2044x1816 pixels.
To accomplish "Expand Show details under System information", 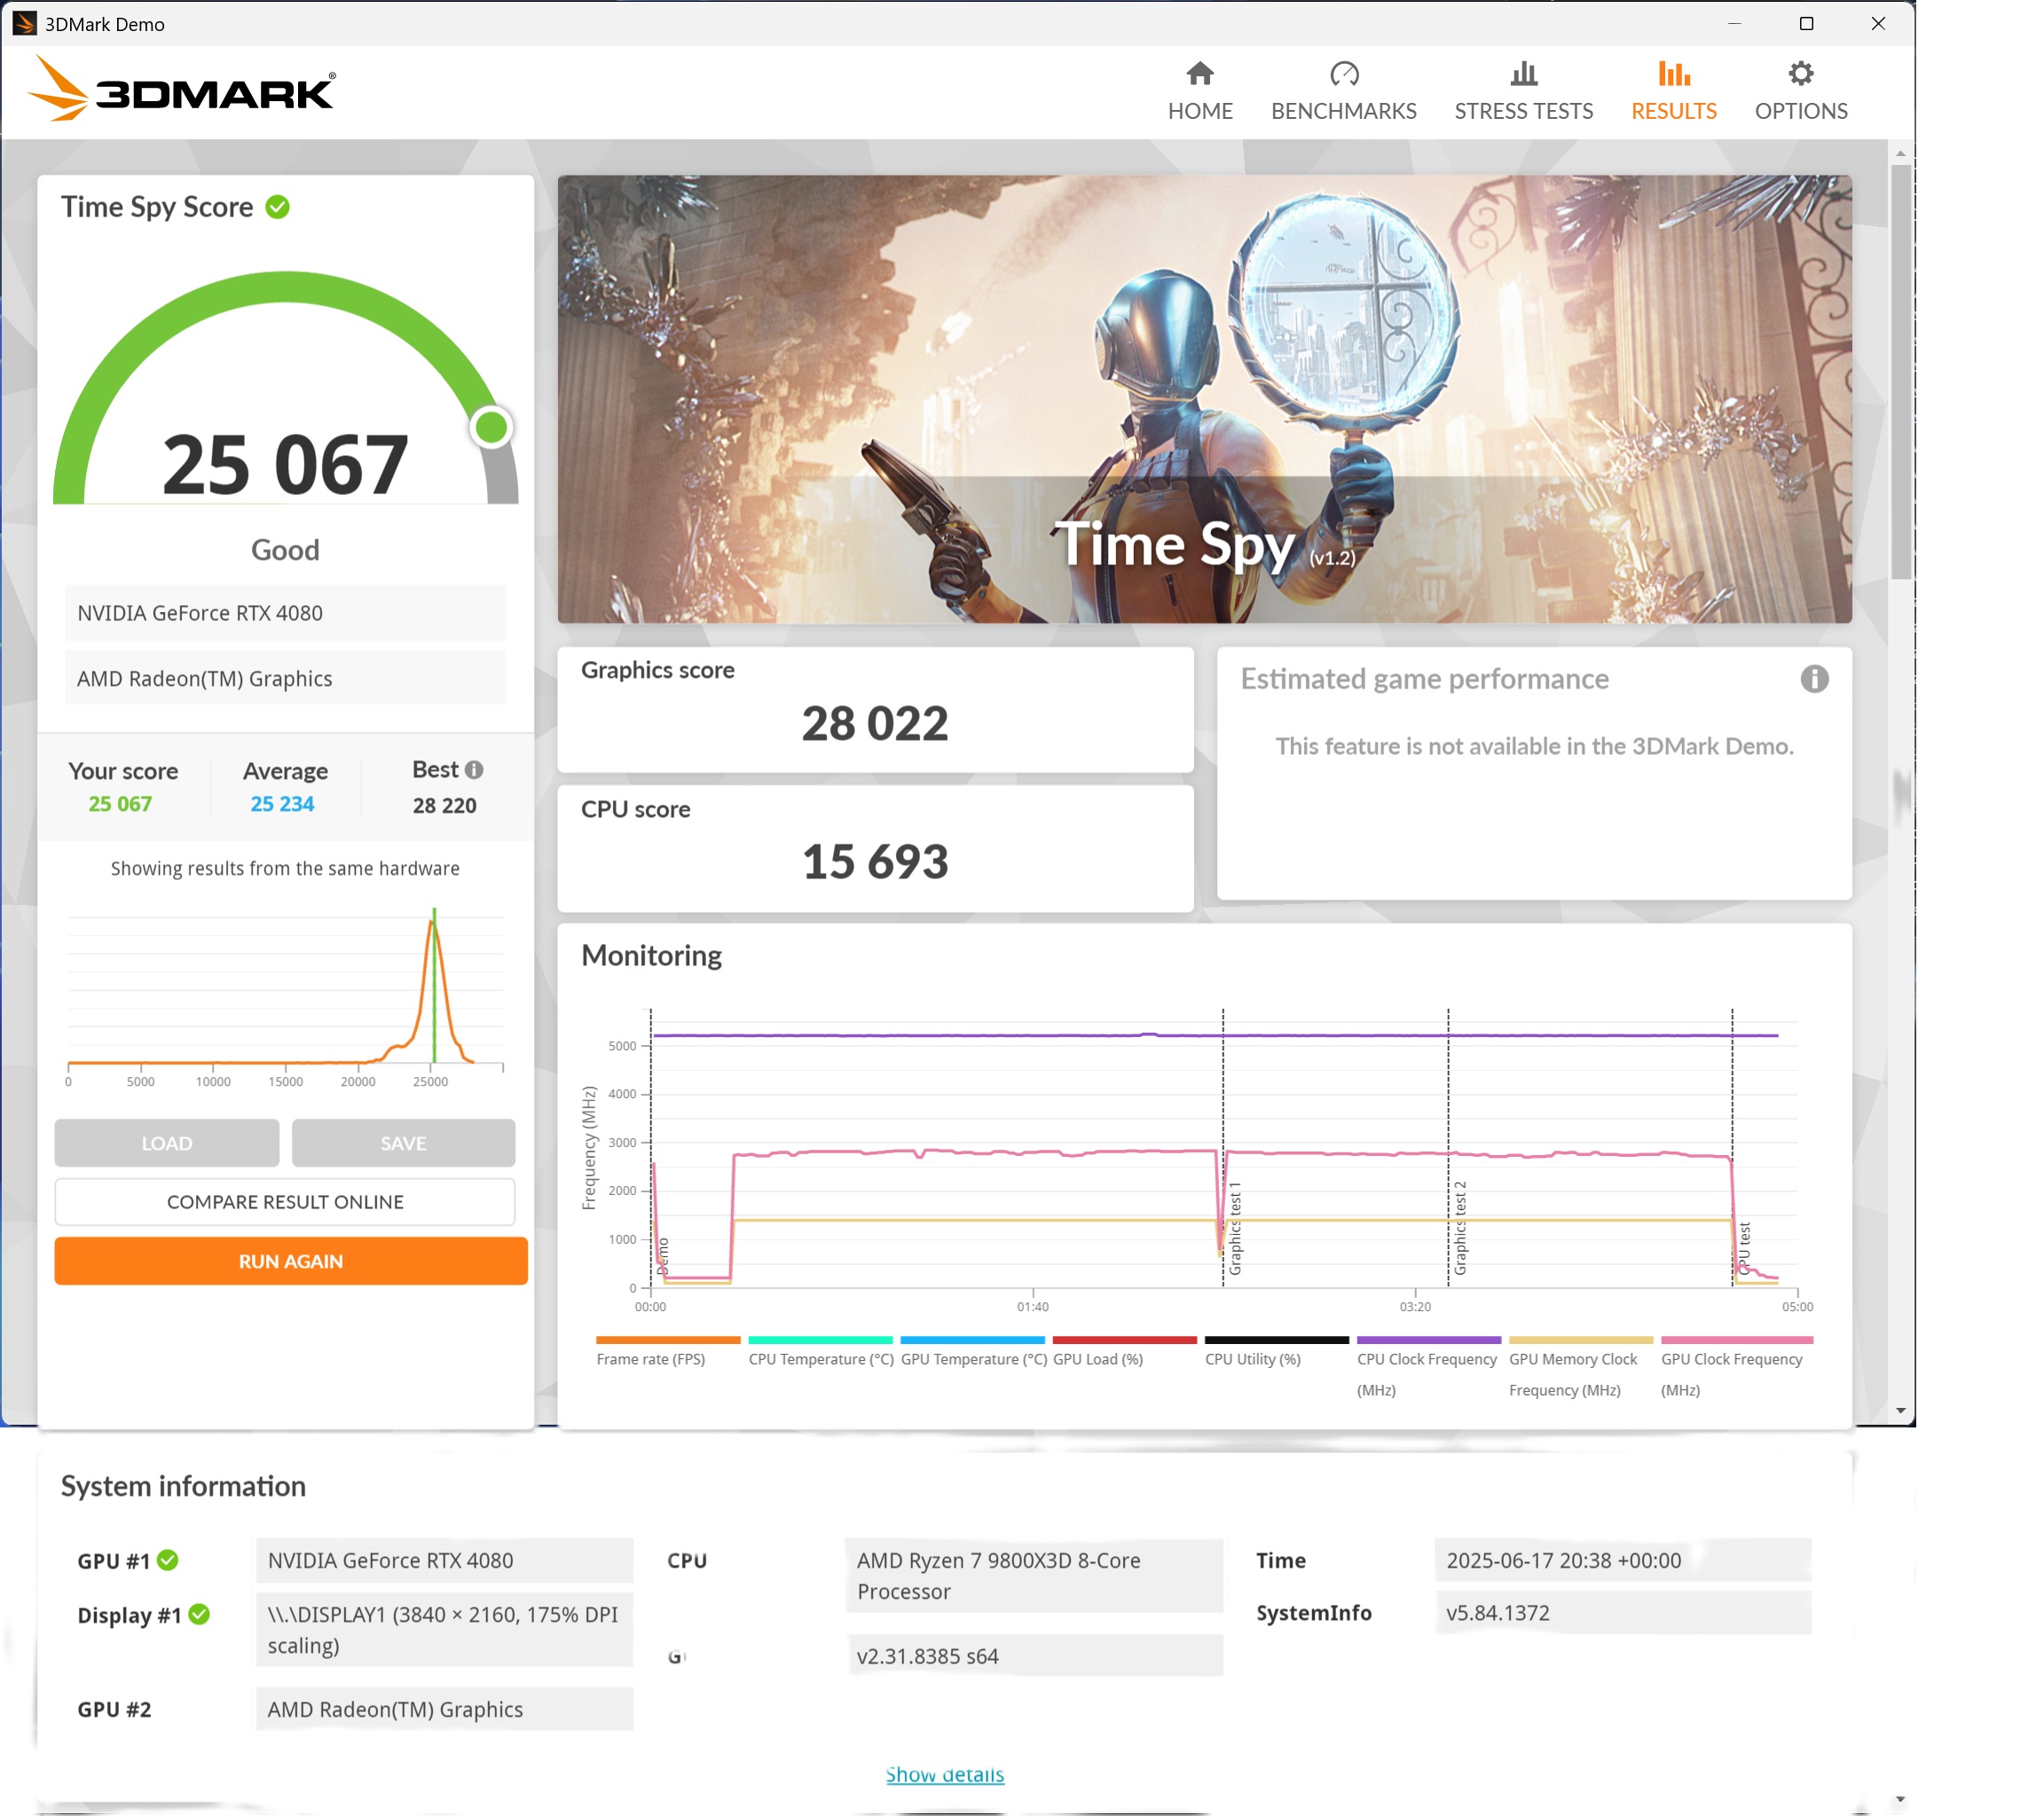I will point(945,1774).
